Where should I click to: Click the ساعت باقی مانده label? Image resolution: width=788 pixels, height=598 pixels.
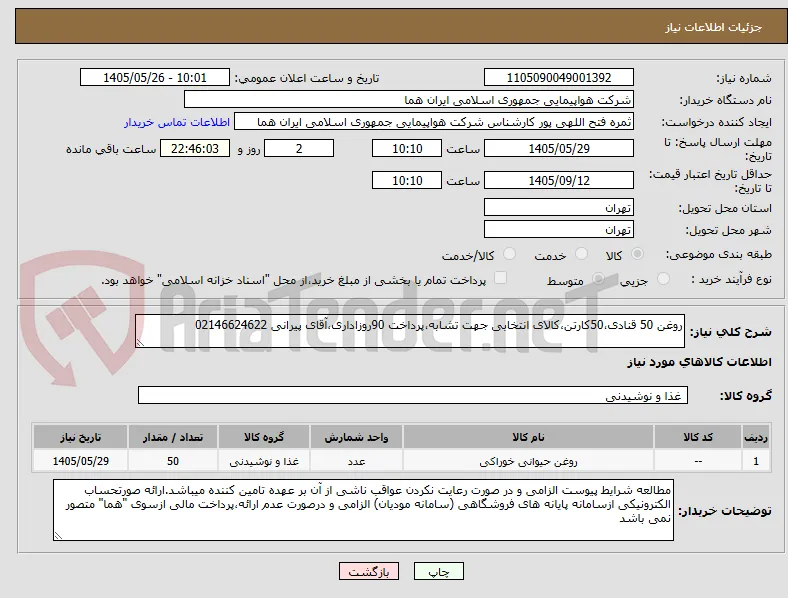[111, 149]
